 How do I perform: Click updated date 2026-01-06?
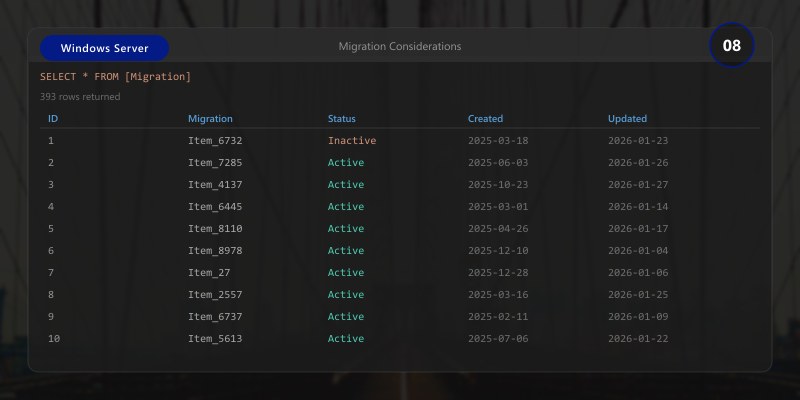[x=638, y=272]
